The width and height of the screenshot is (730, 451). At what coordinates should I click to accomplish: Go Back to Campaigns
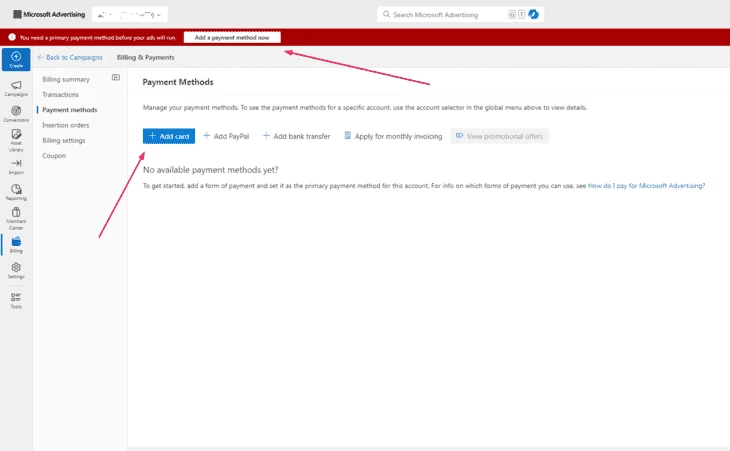(x=70, y=57)
